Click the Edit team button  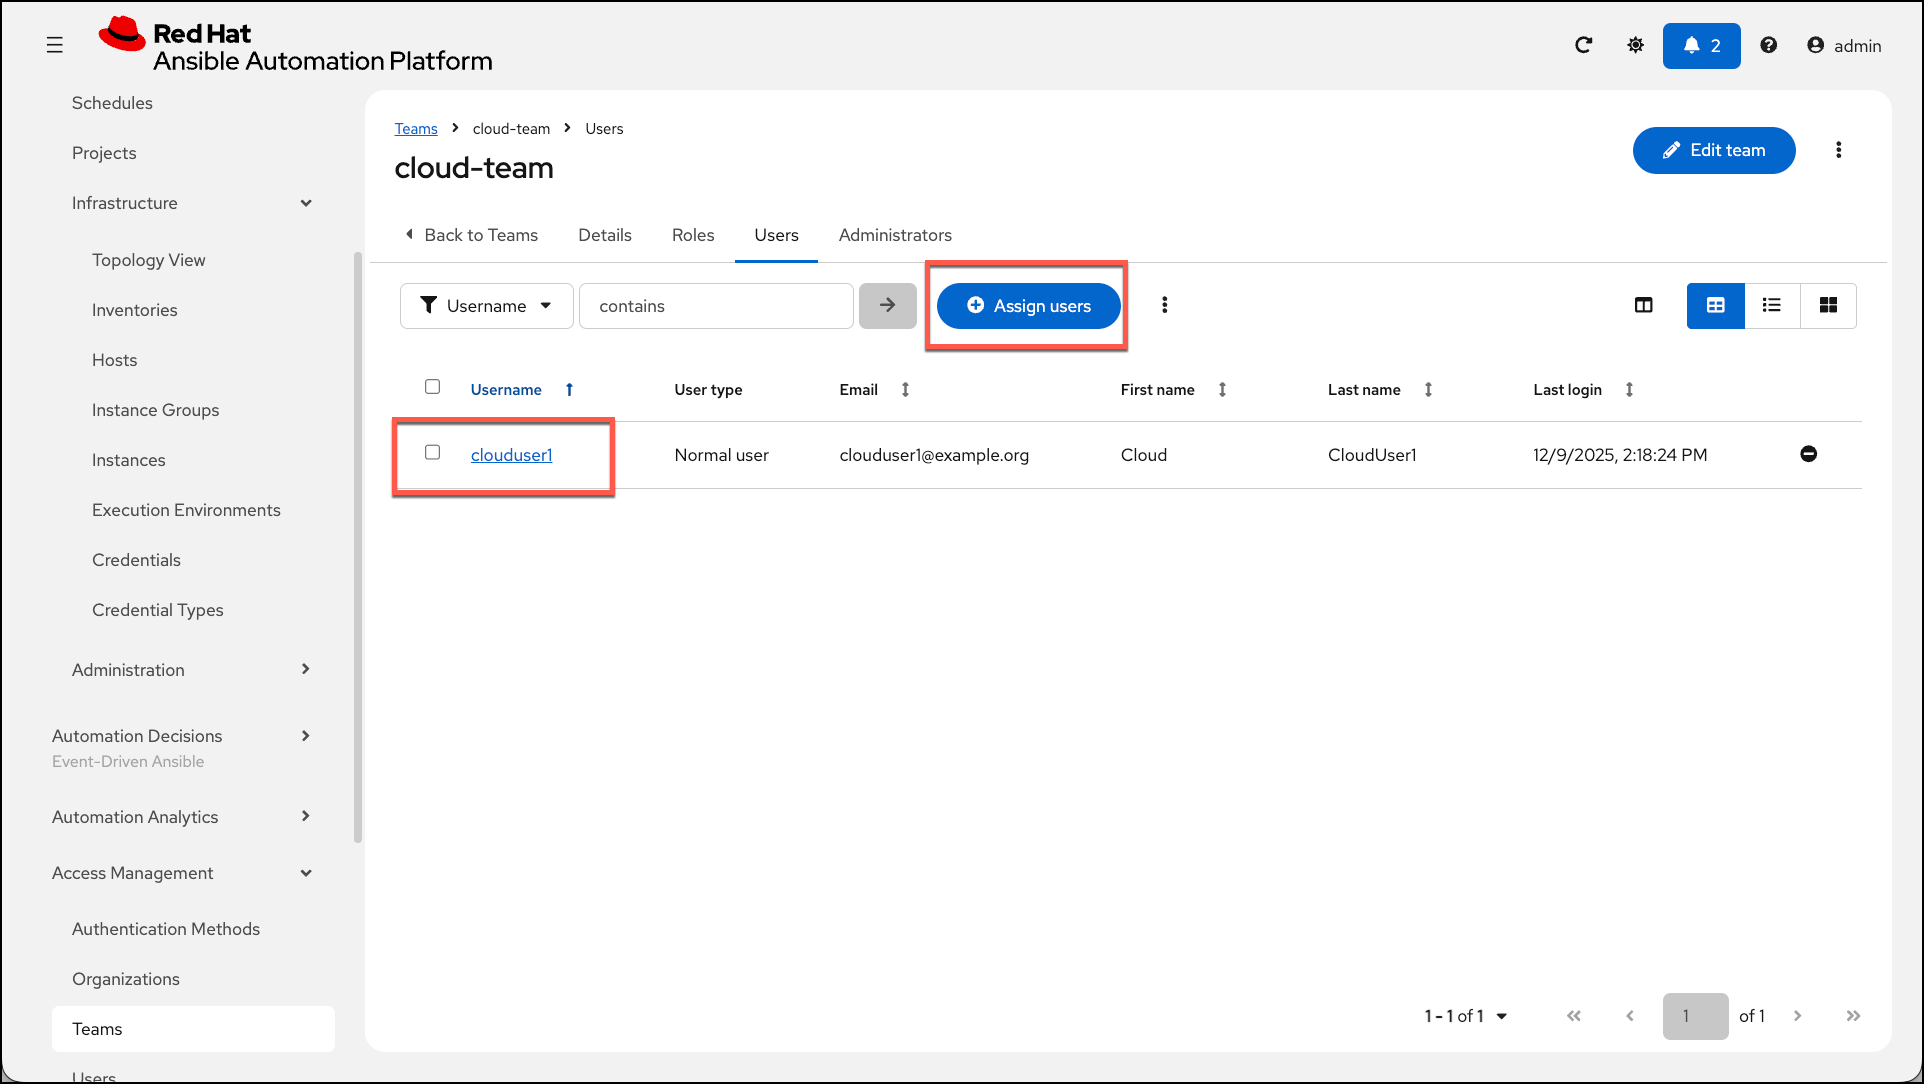click(x=1714, y=150)
